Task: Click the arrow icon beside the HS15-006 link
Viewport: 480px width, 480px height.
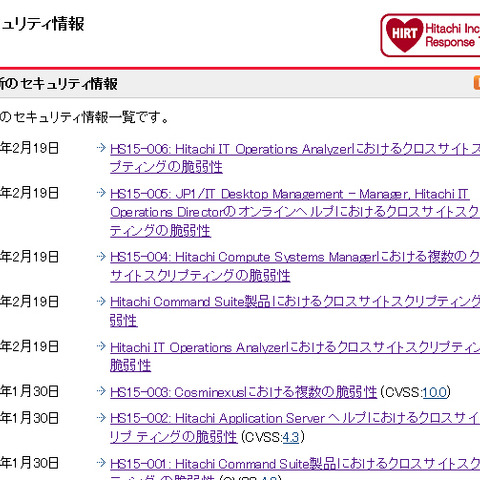Action: pos(101,148)
